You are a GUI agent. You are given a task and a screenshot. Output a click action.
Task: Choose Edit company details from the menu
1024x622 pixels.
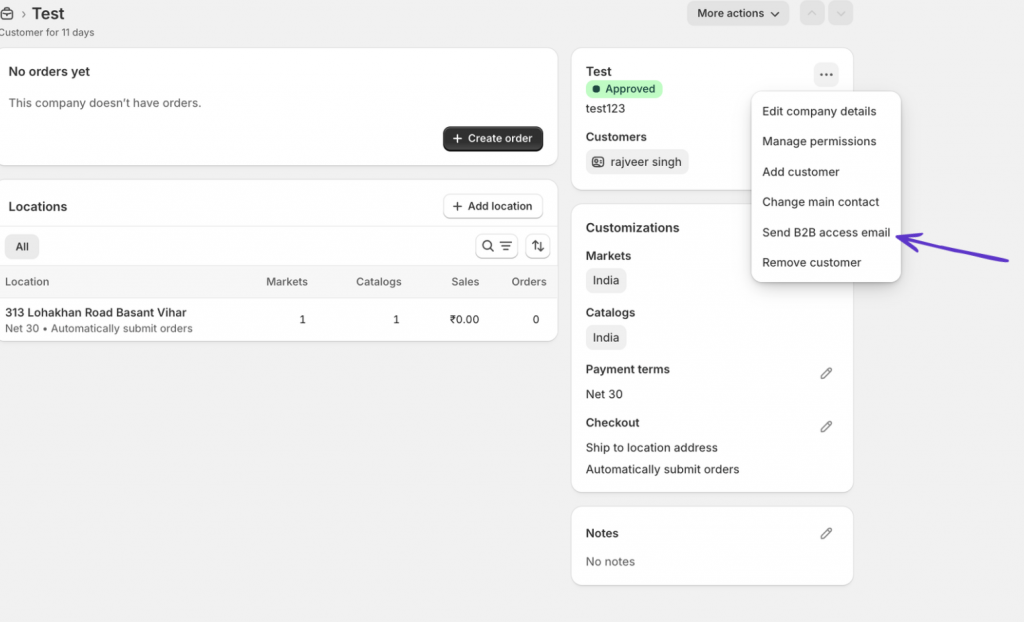click(x=819, y=111)
